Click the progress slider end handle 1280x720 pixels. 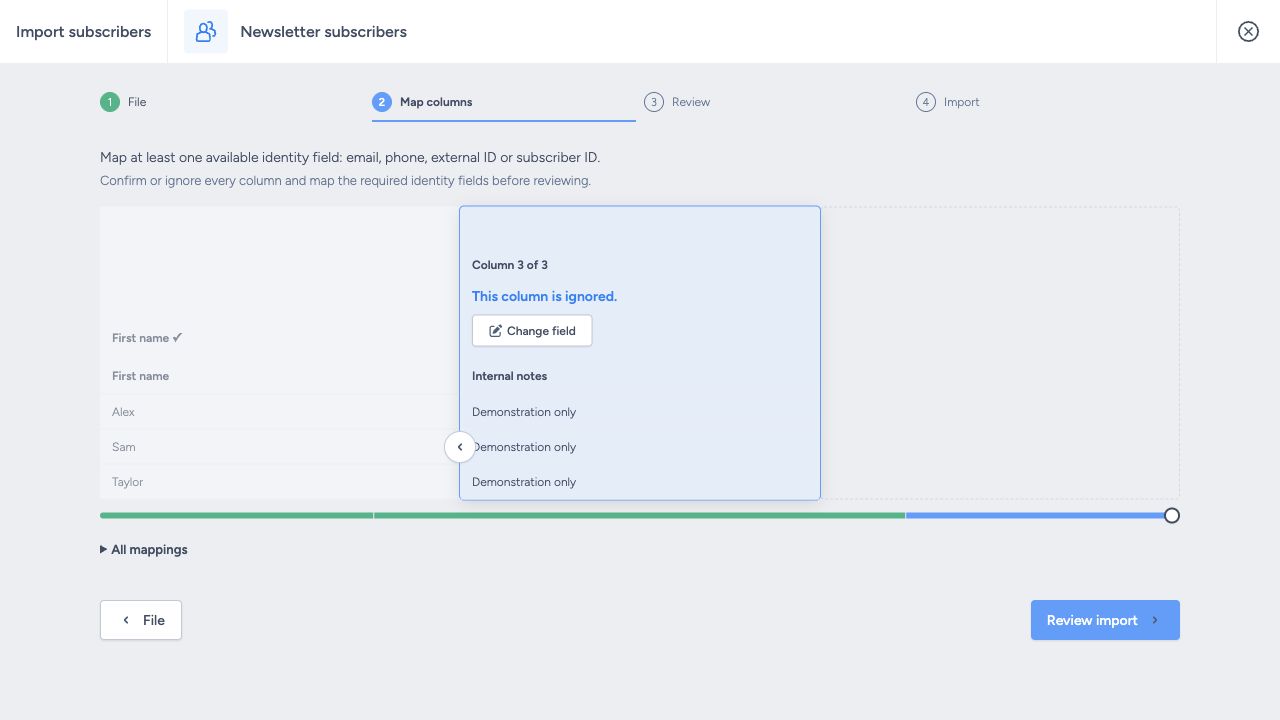pos(1172,516)
